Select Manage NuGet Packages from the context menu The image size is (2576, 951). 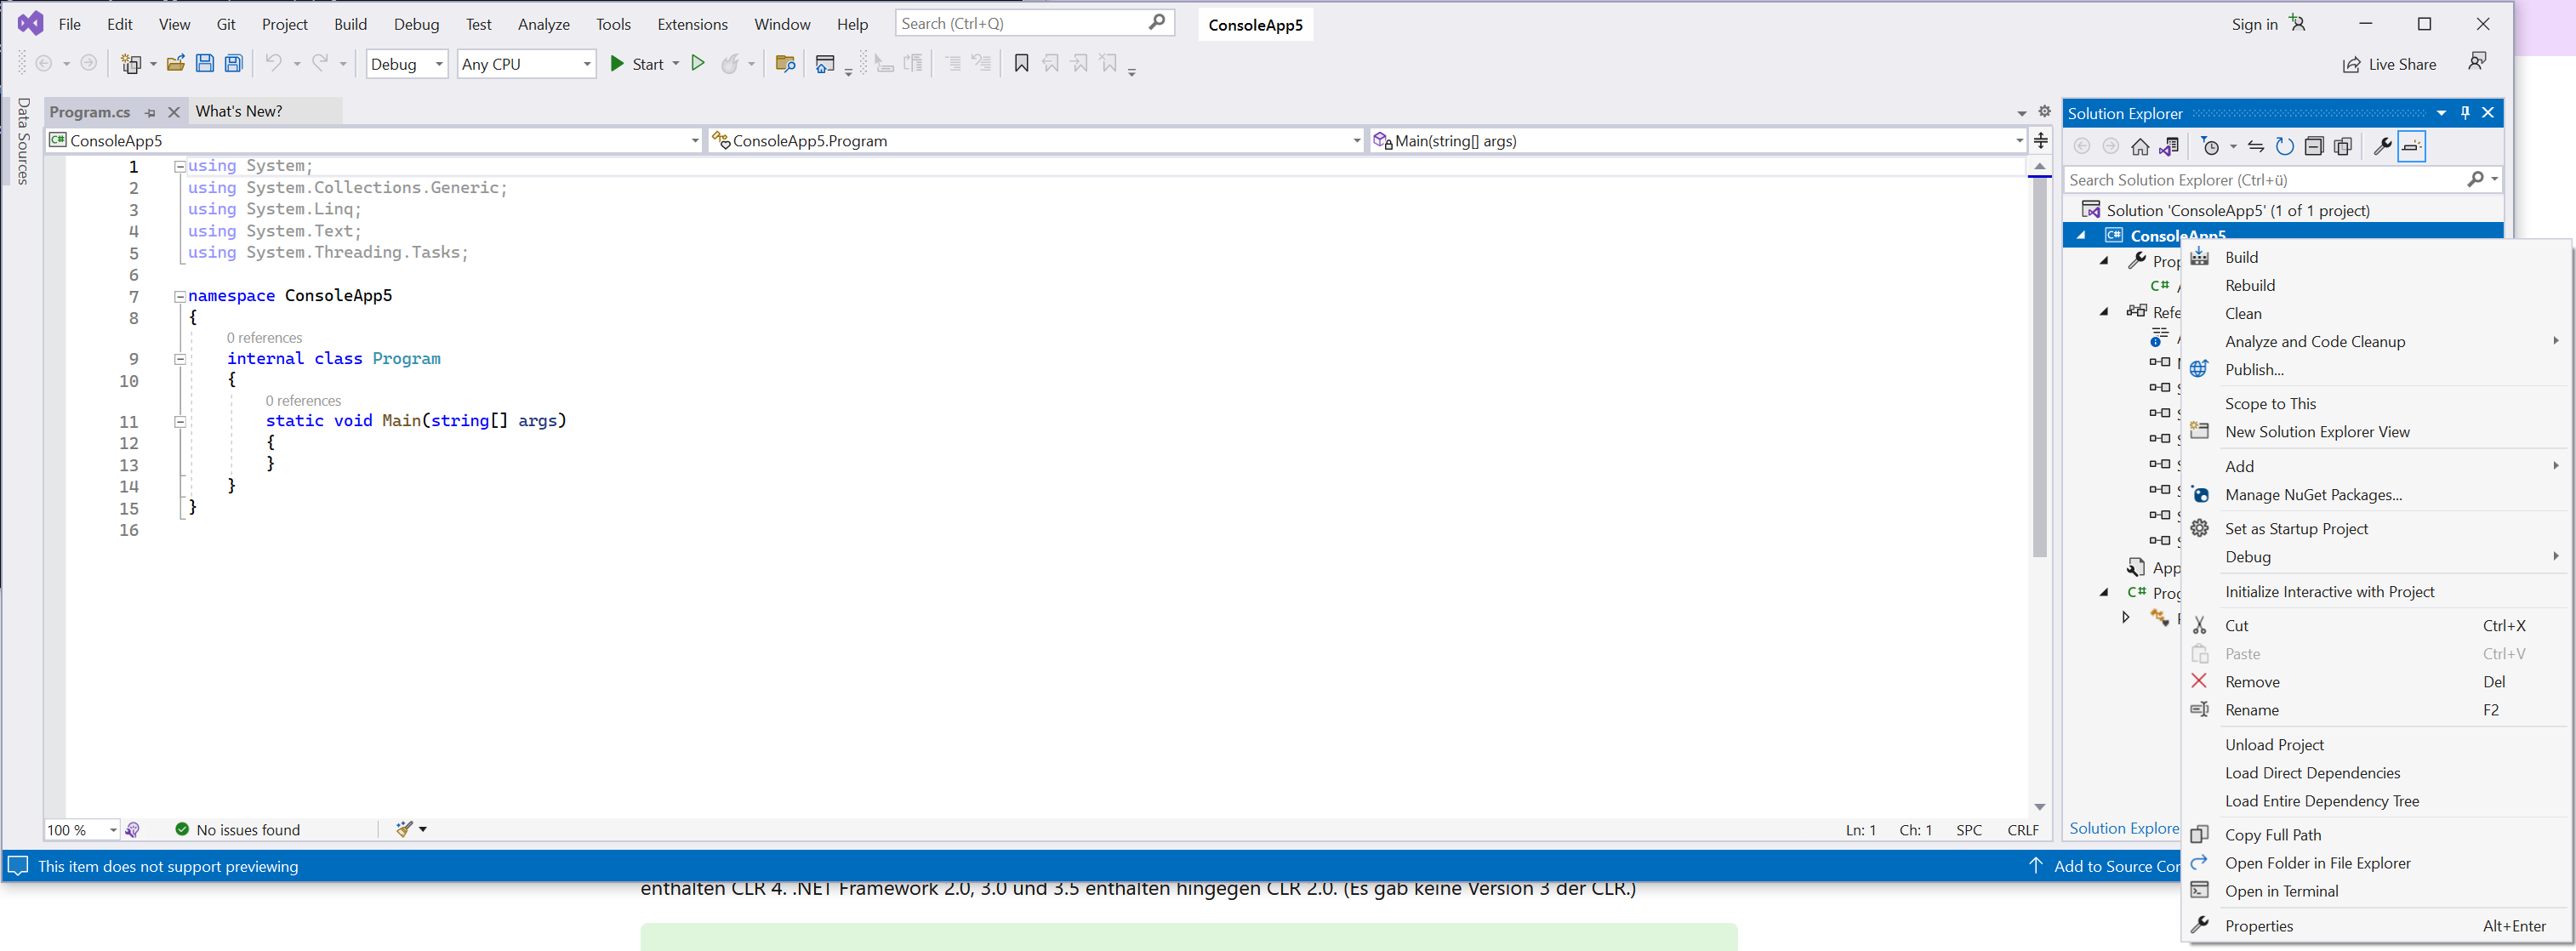click(2313, 495)
